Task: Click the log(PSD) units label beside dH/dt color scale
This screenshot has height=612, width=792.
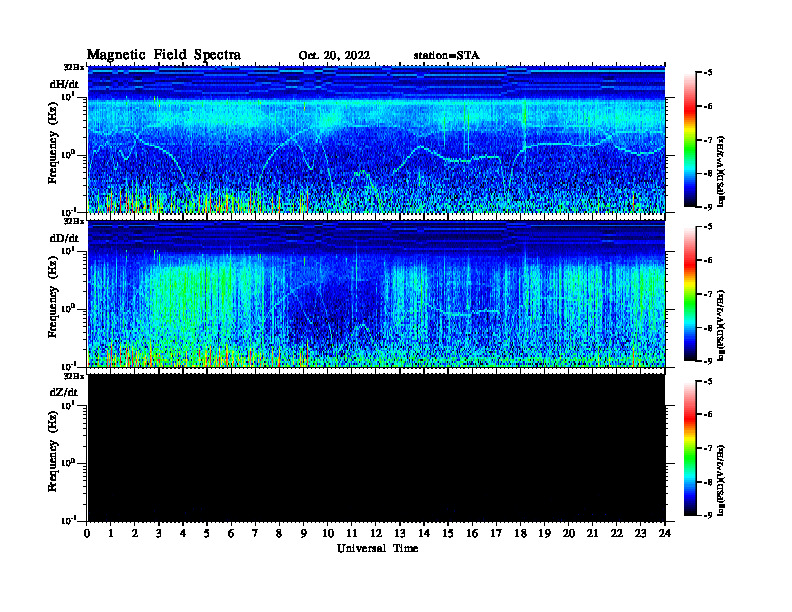Action: tap(721, 171)
